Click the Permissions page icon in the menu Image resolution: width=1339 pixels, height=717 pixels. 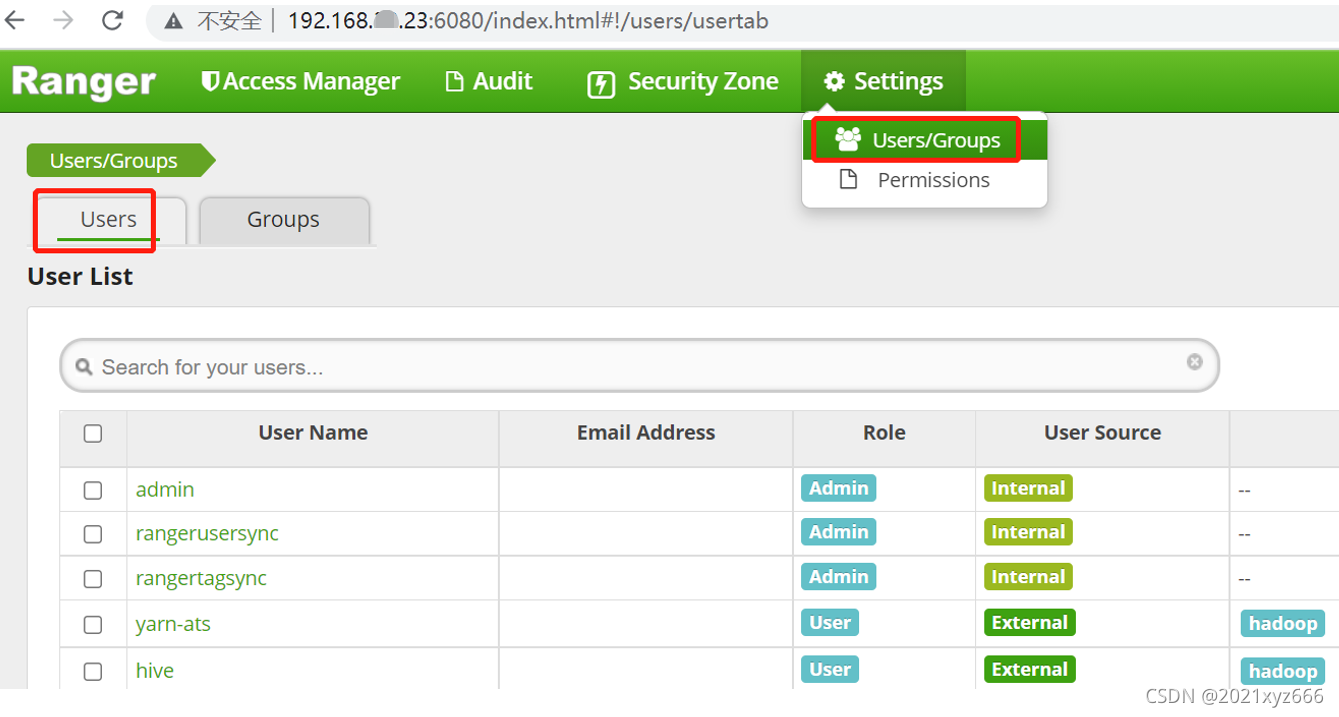pos(848,180)
